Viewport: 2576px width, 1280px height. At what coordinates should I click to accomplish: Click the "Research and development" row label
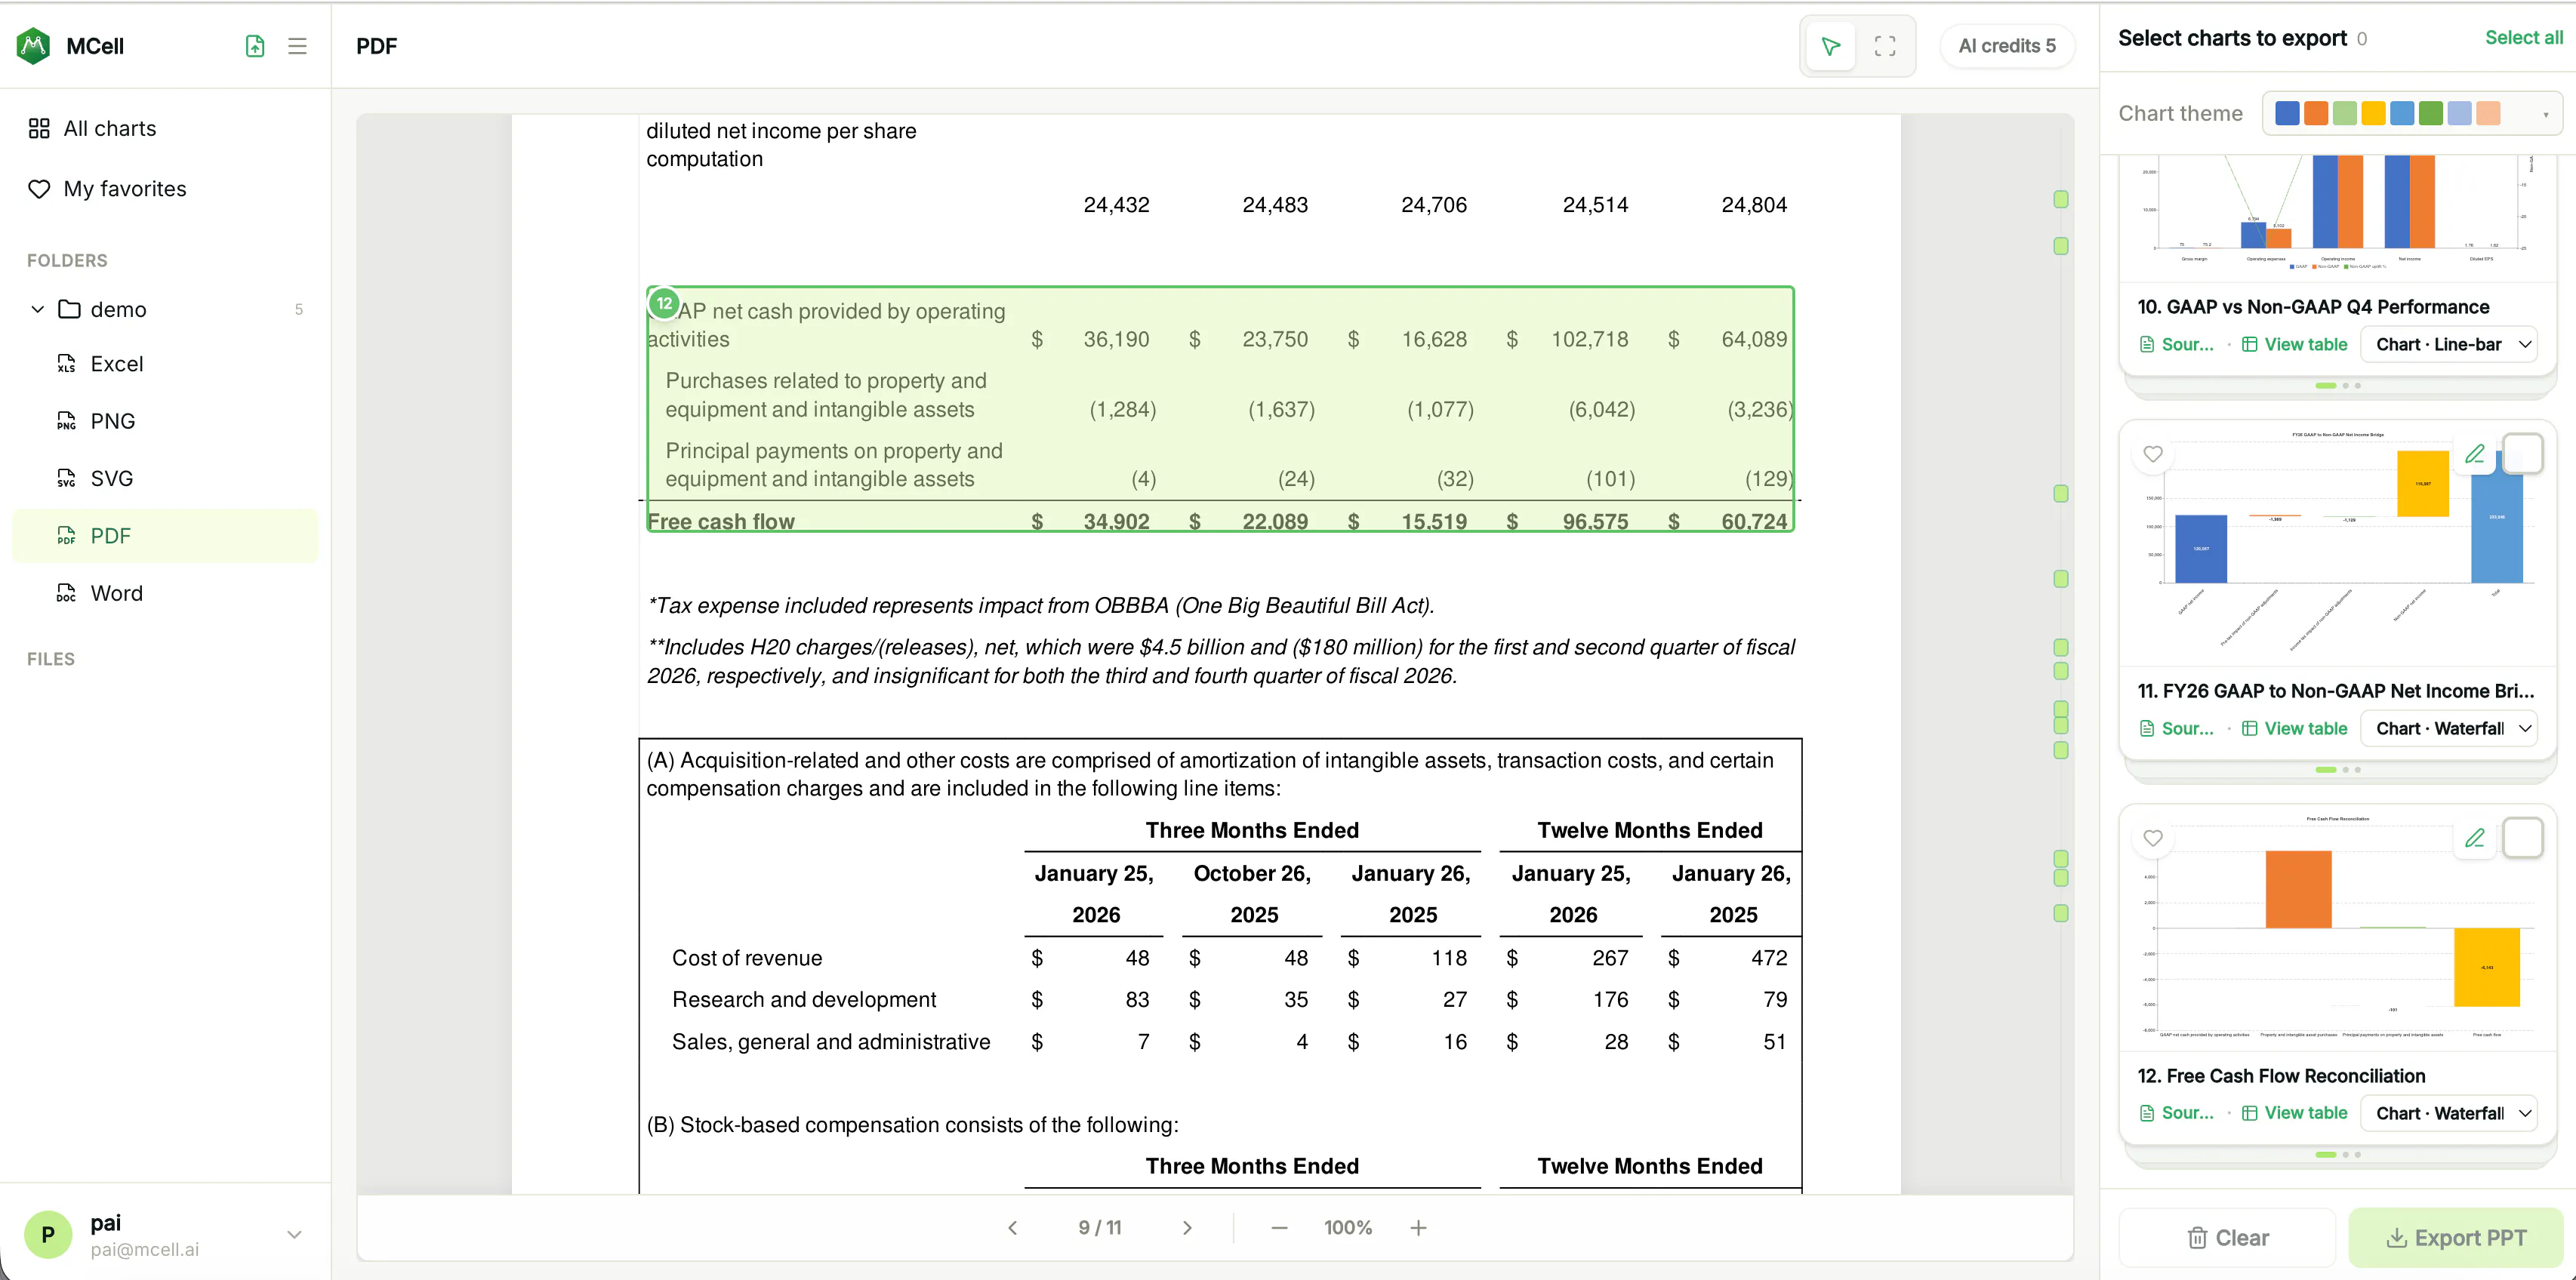[804, 1000]
